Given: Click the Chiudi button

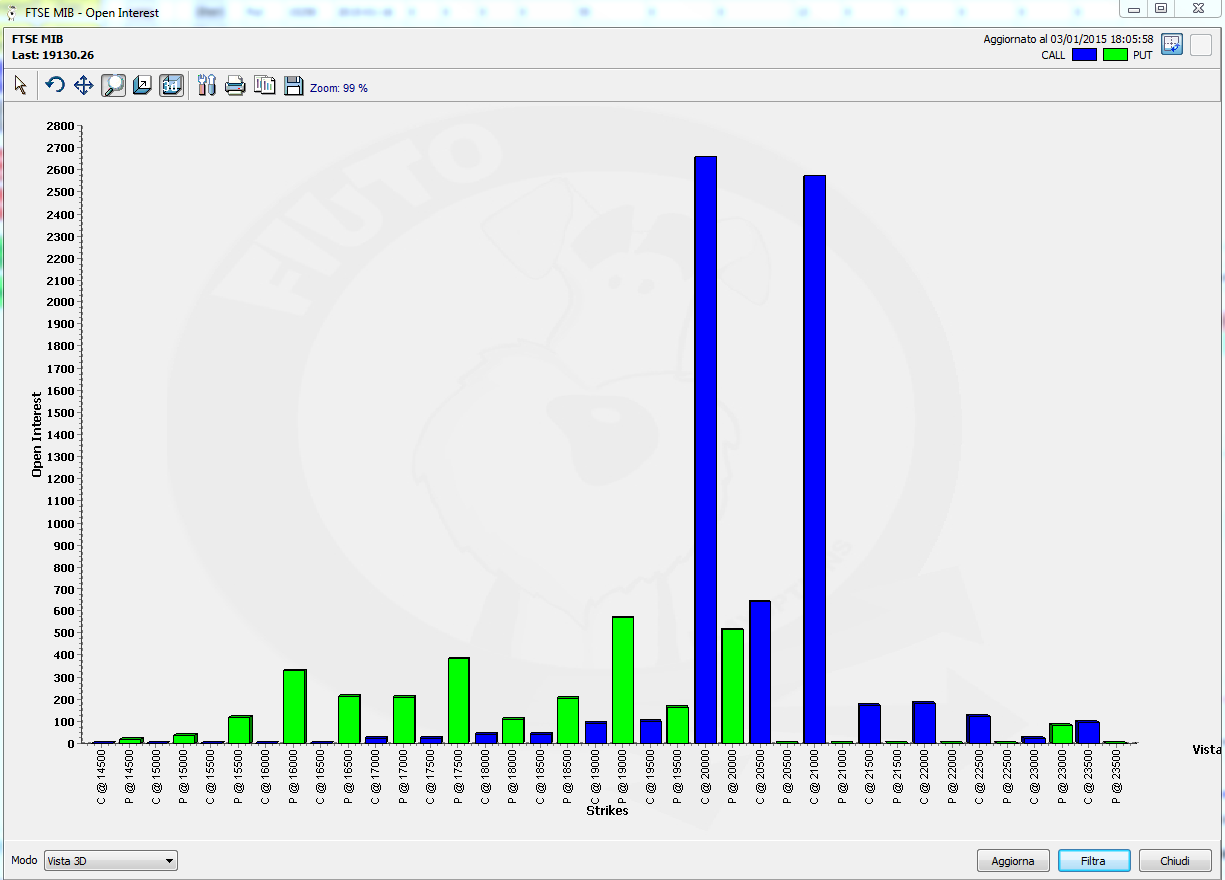Looking at the screenshot, I should point(1175,860).
